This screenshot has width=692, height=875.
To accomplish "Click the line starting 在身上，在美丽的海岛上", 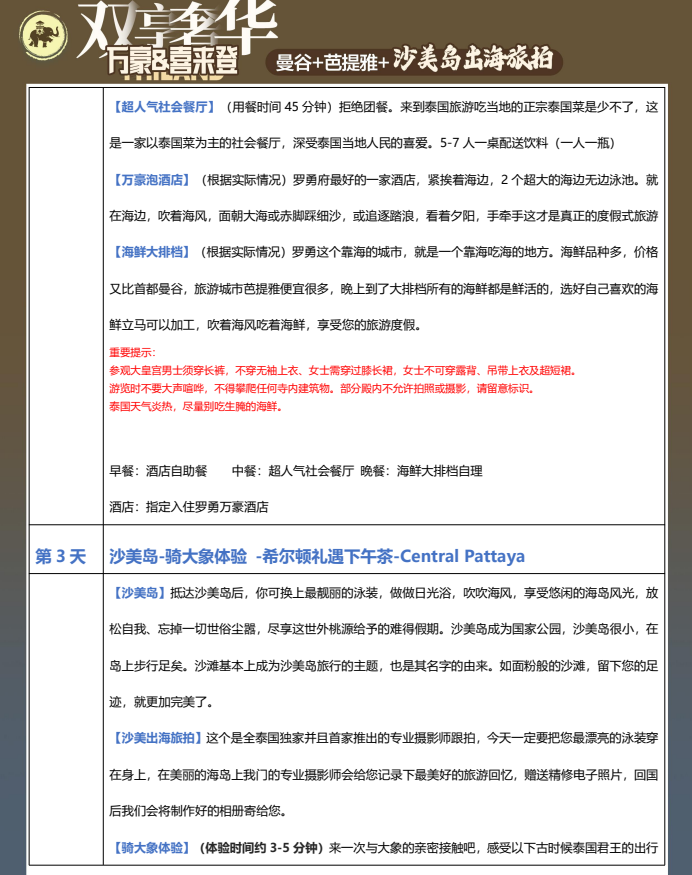I will 383,775.
